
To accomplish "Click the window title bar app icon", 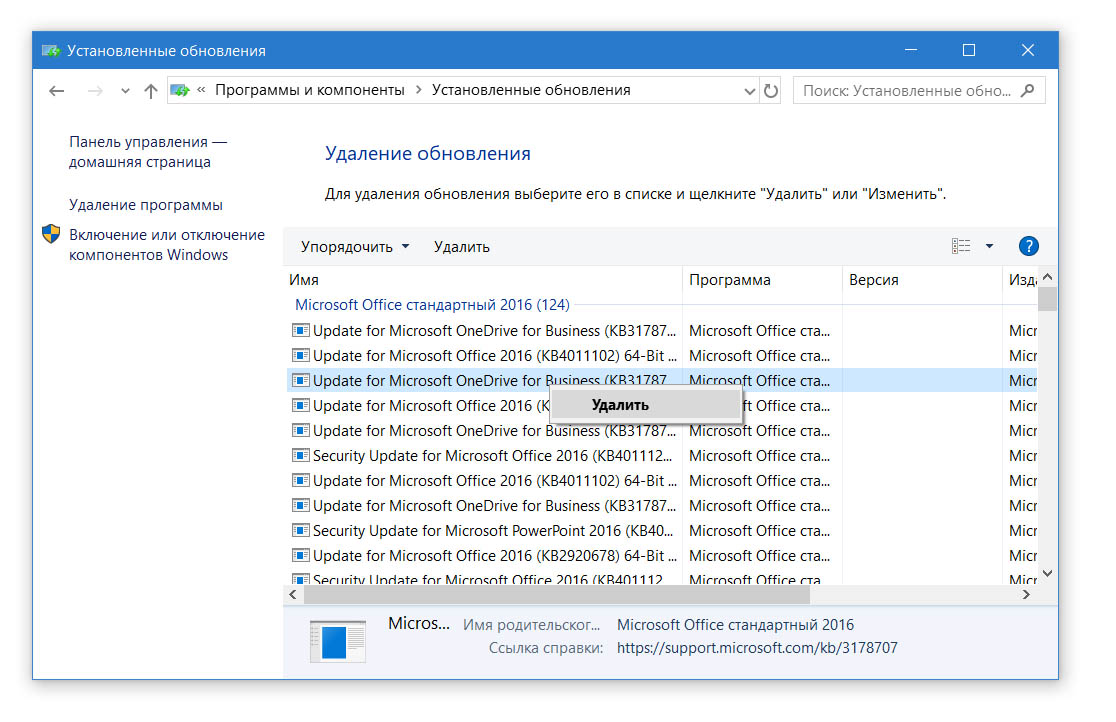I will [51, 51].
